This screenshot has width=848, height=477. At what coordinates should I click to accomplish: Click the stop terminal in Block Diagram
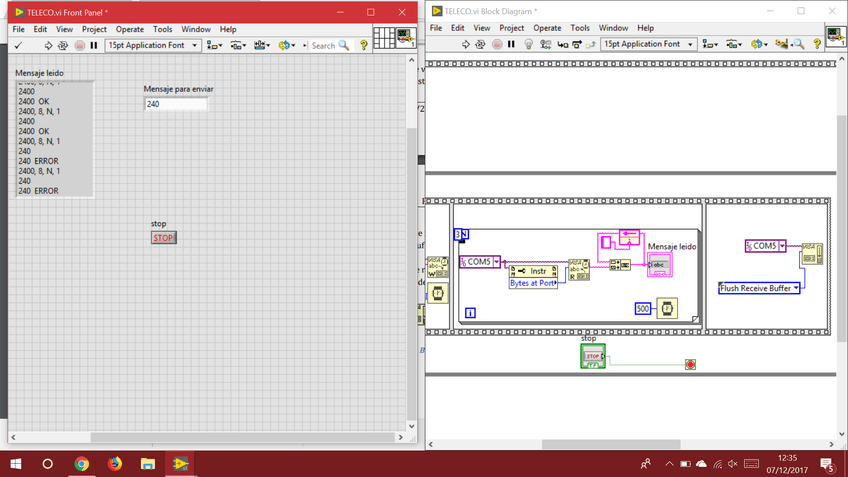(593, 356)
